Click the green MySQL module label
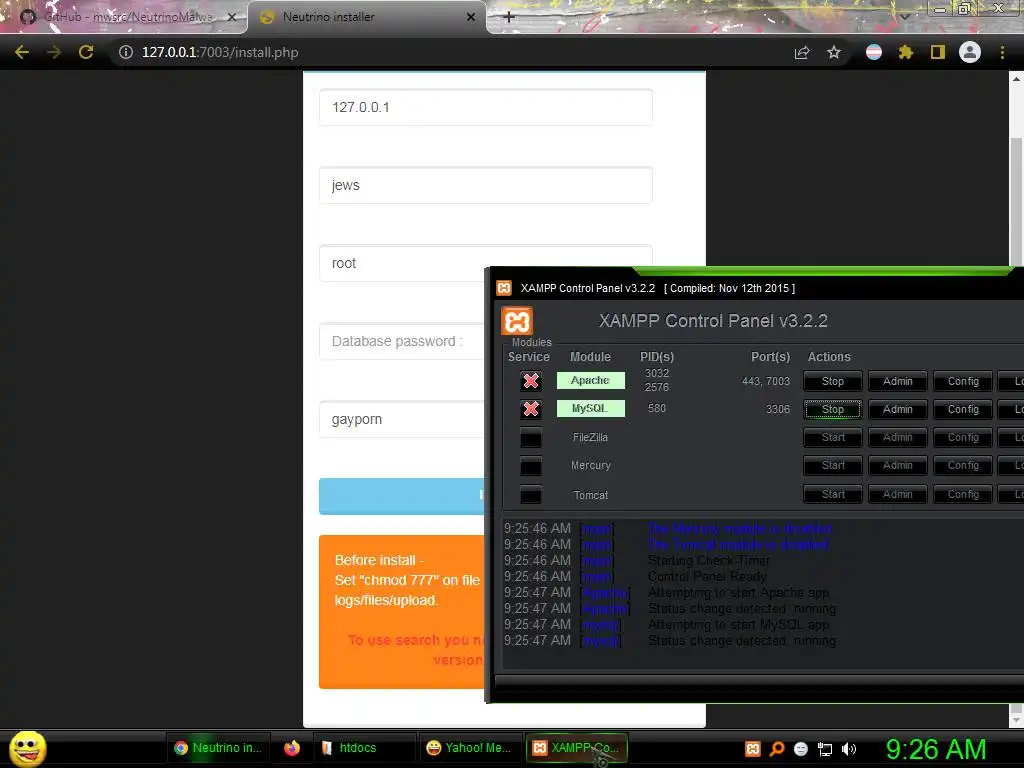This screenshot has height=768, width=1024. click(x=590, y=408)
